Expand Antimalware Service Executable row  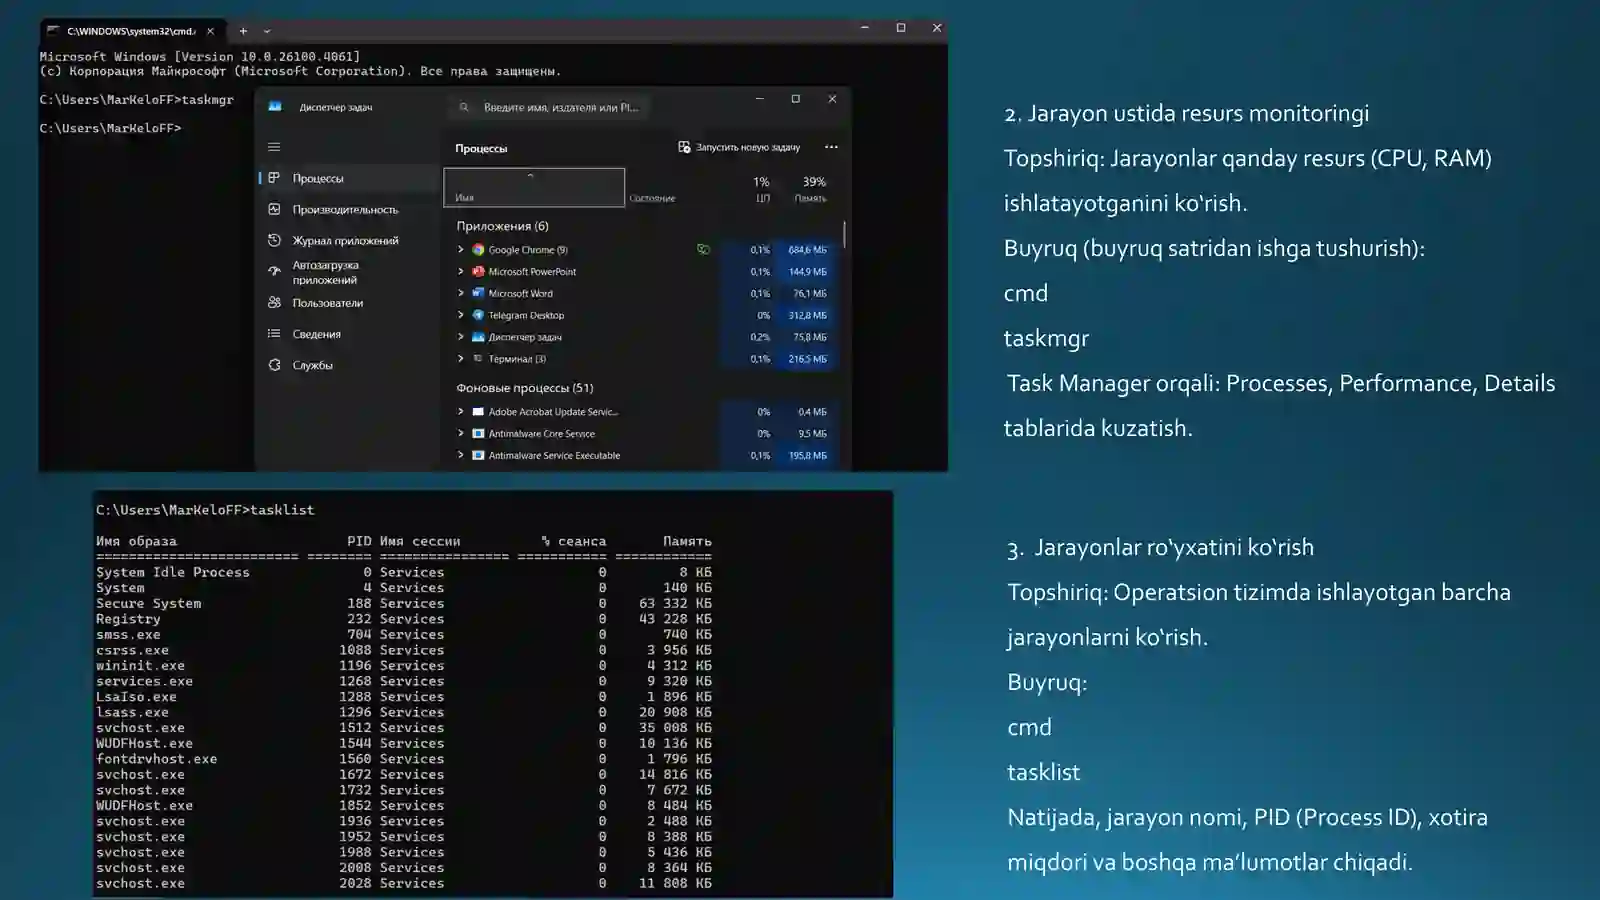(460, 455)
